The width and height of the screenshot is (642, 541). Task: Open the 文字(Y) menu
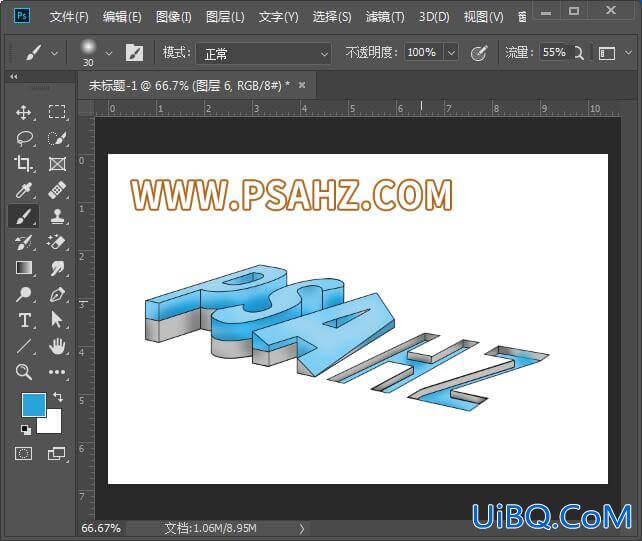(278, 17)
